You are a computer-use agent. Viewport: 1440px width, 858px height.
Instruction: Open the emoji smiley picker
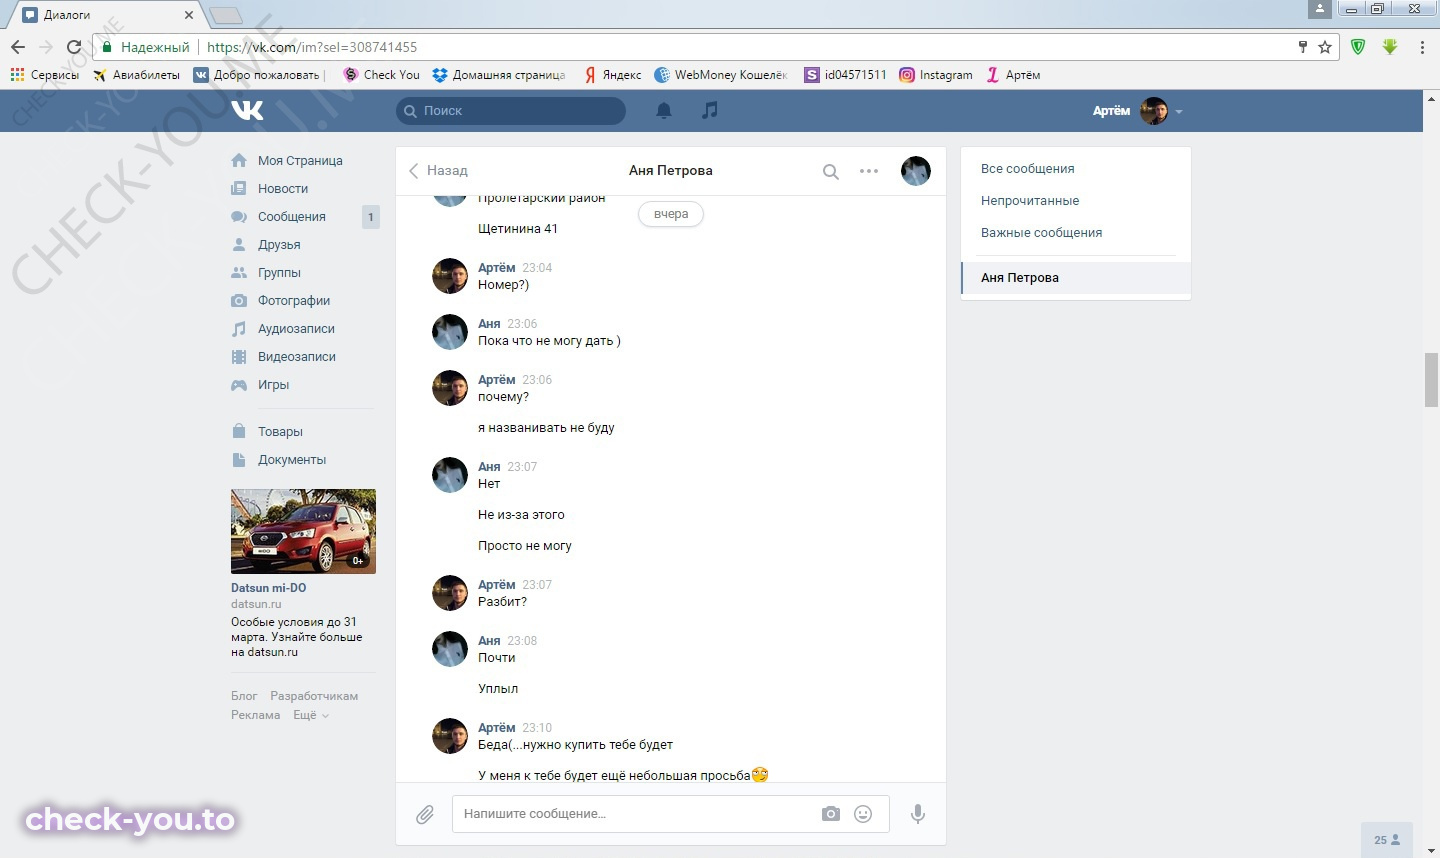[x=863, y=814]
